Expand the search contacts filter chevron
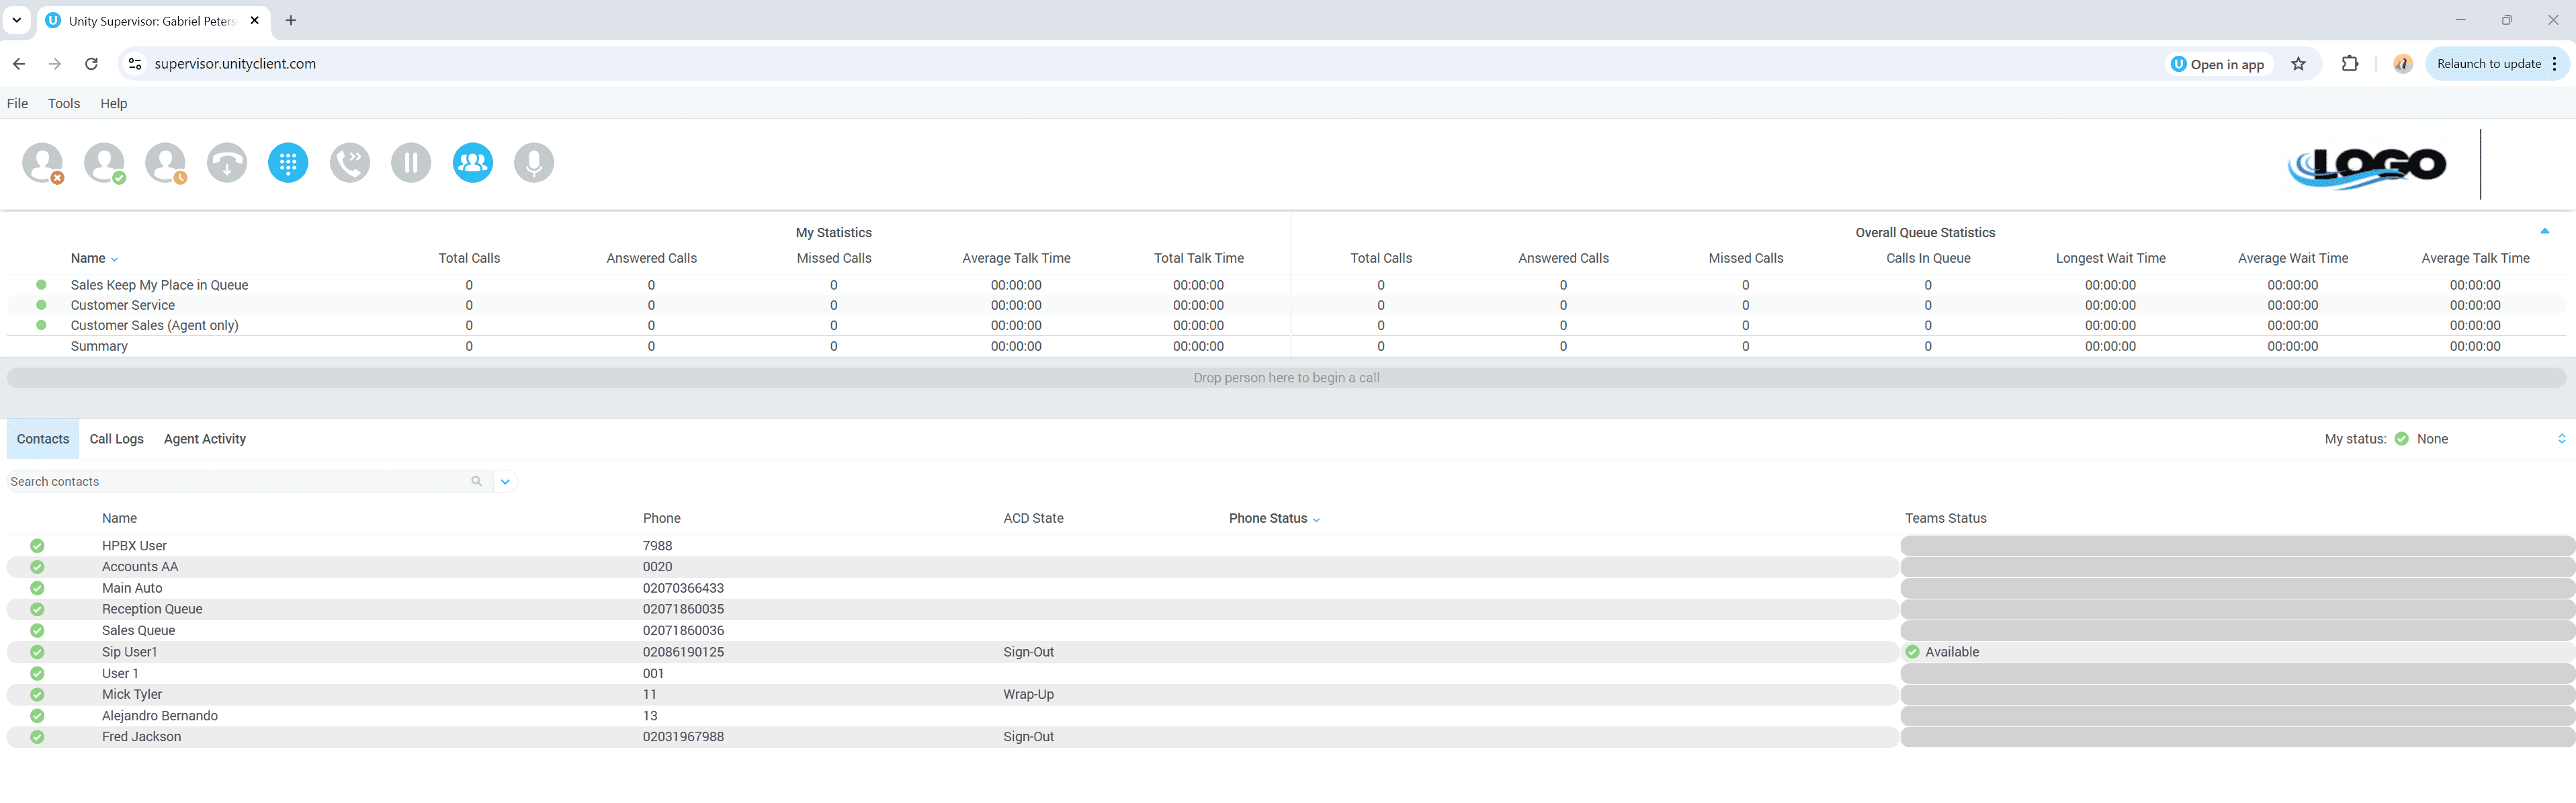This screenshot has height=803, width=2576. [x=506, y=482]
